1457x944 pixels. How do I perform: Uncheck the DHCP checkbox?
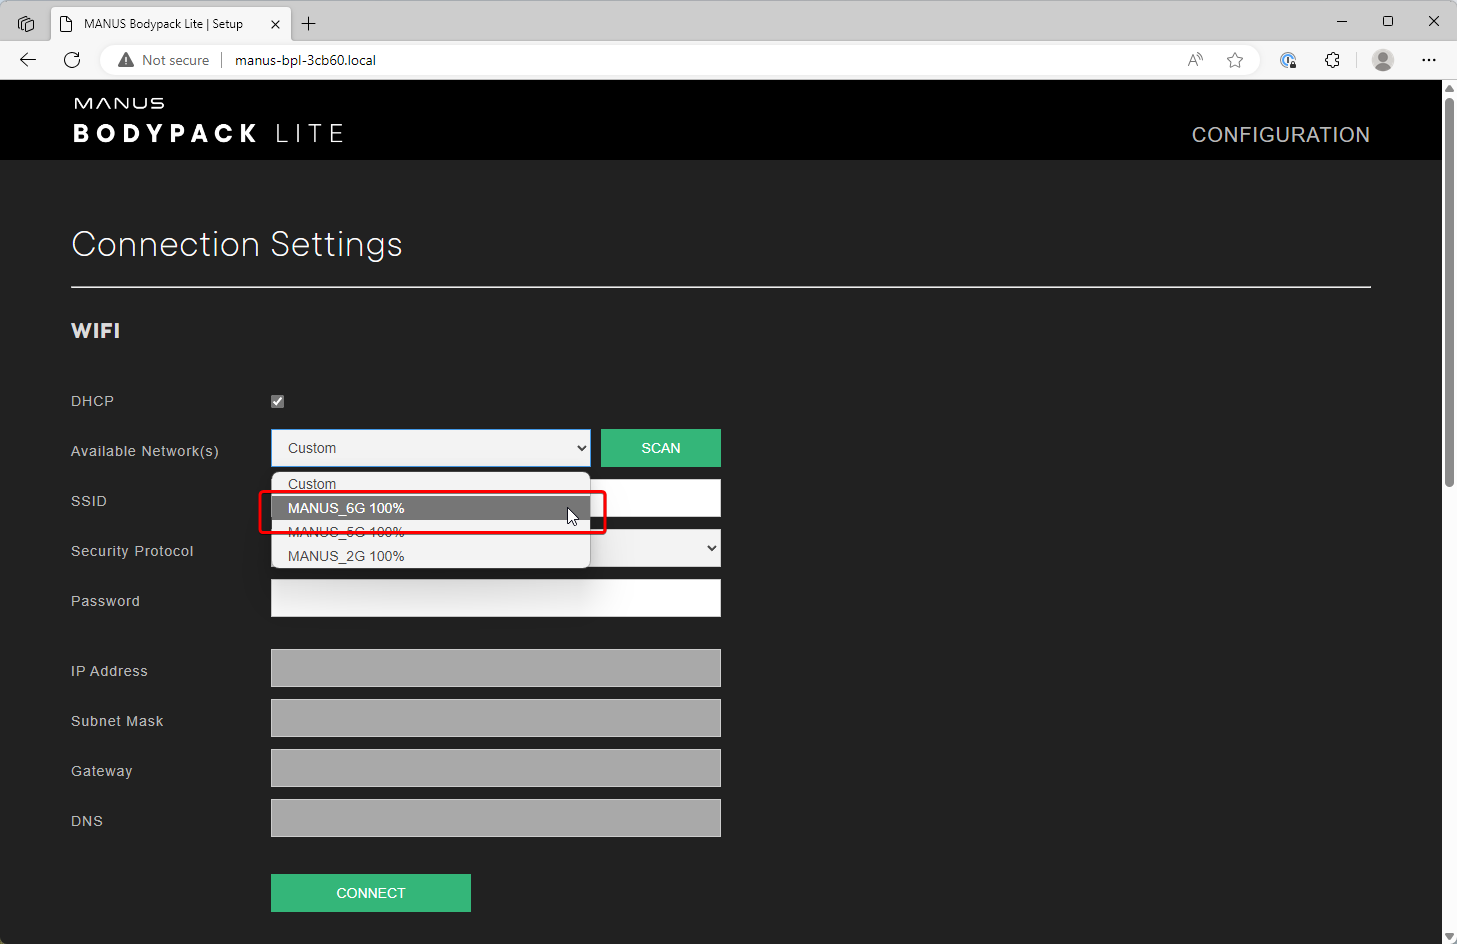coord(278,401)
